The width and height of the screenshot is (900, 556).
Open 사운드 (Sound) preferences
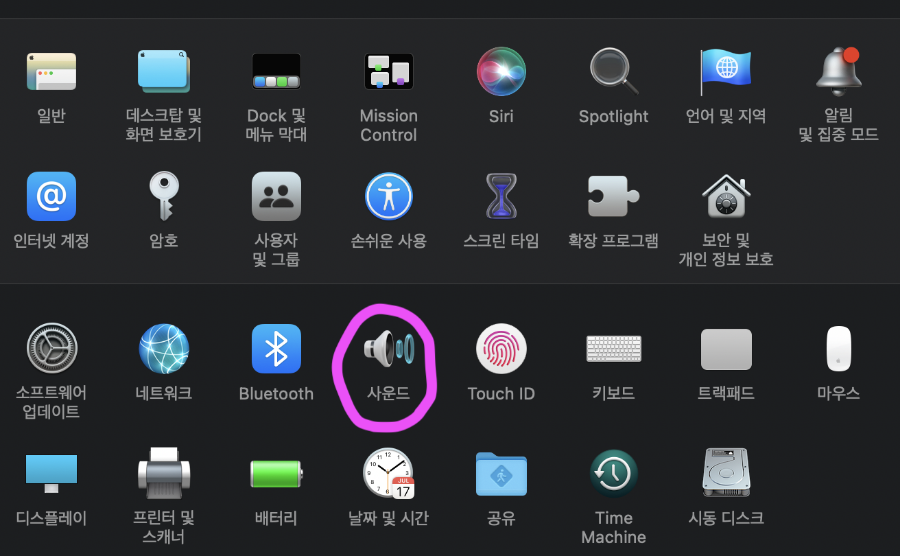(x=389, y=348)
